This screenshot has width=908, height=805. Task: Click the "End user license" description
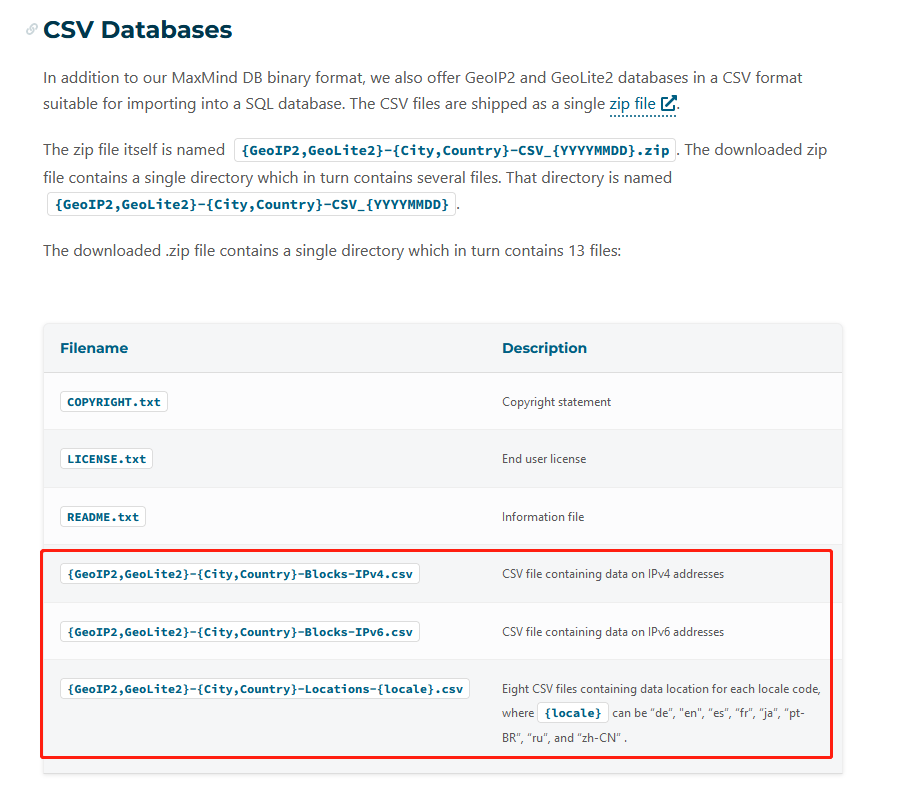[x=544, y=459]
